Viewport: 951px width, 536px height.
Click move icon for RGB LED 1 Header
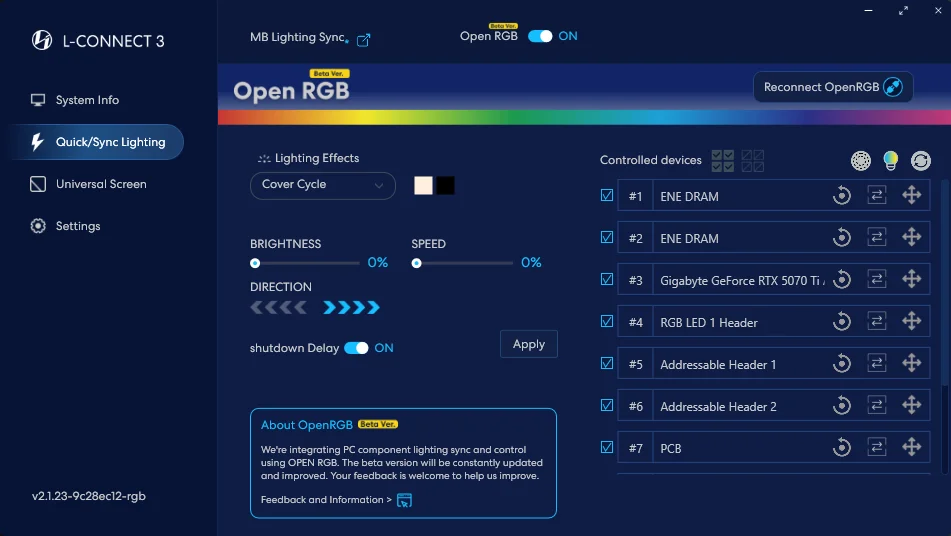[x=912, y=321]
